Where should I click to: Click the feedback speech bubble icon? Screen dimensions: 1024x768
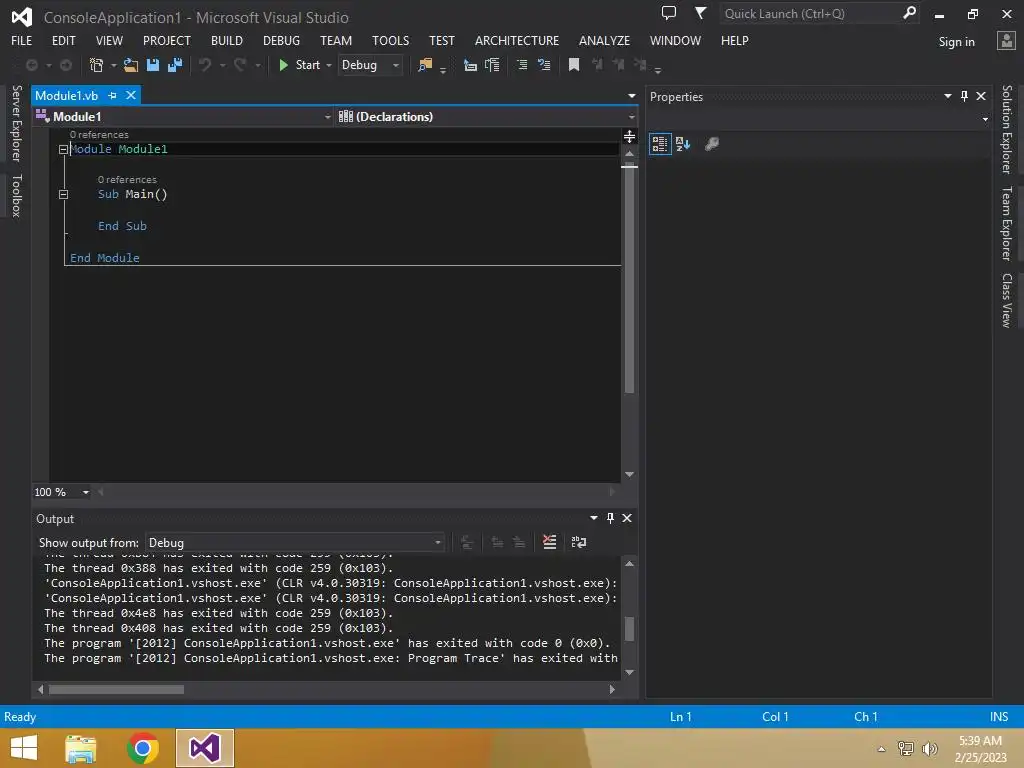(669, 13)
